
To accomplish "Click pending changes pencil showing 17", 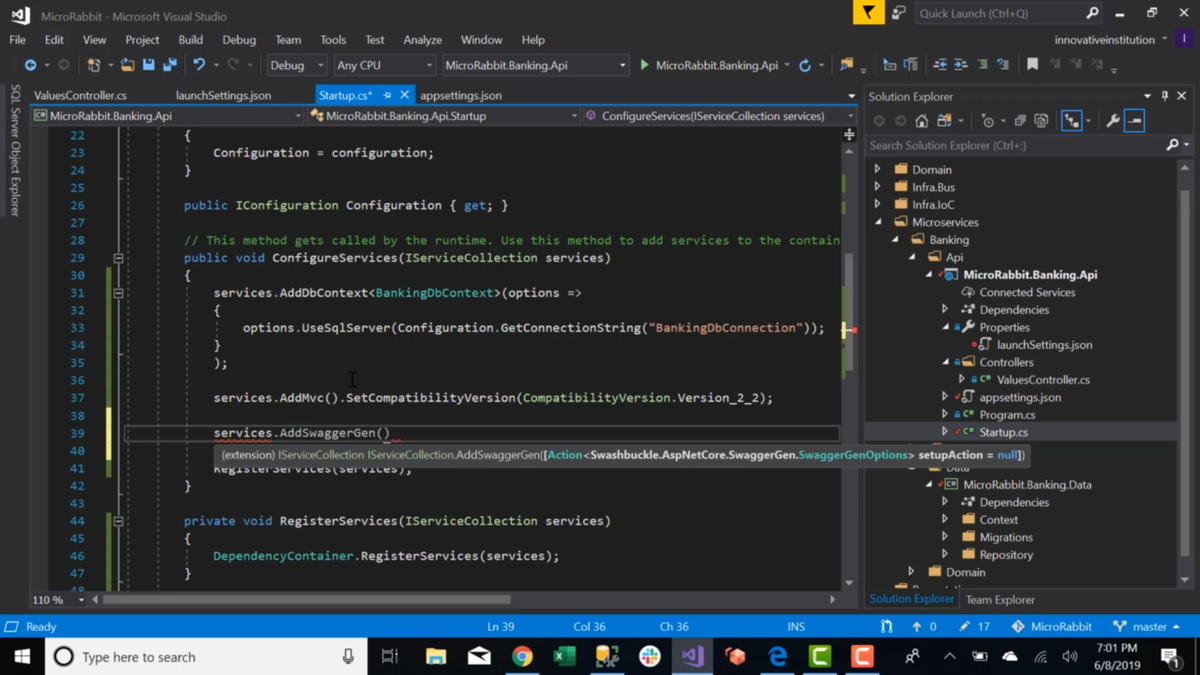I will (x=974, y=627).
